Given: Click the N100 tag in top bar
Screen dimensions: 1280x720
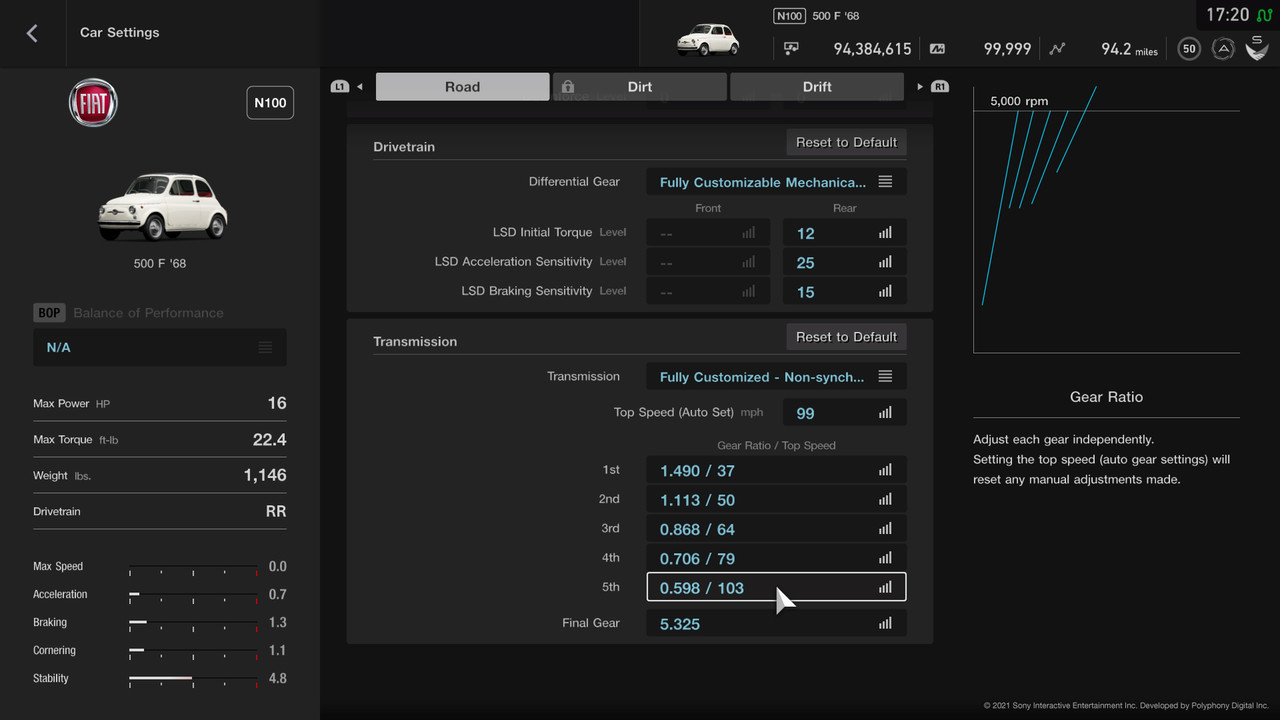Looking at the screenshot, I should tap(790, 16).
